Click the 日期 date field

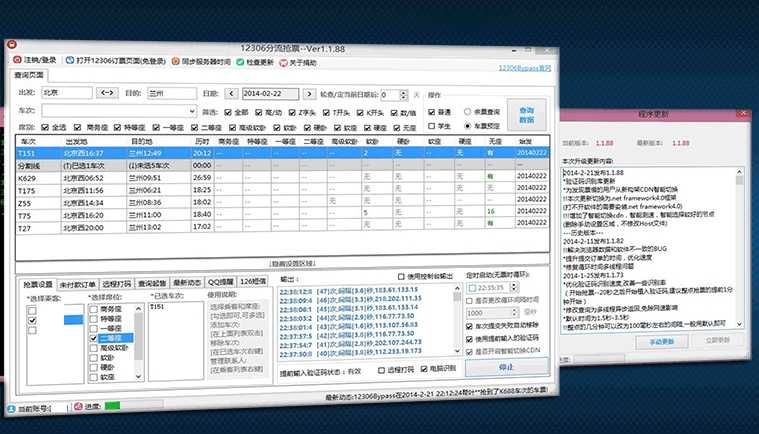tap(270, 93)
